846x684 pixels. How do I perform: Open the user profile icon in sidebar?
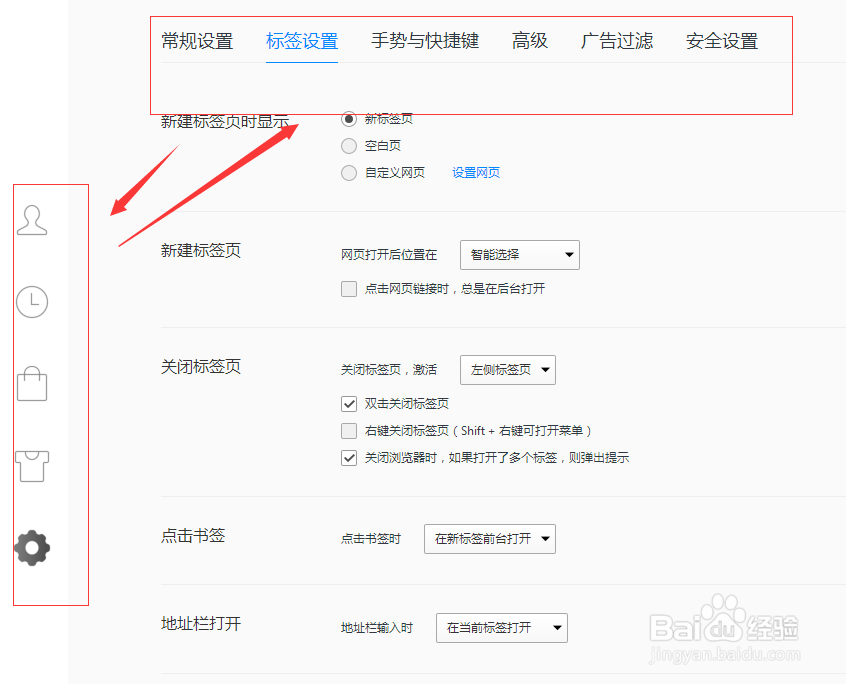(x=32, y=222)
